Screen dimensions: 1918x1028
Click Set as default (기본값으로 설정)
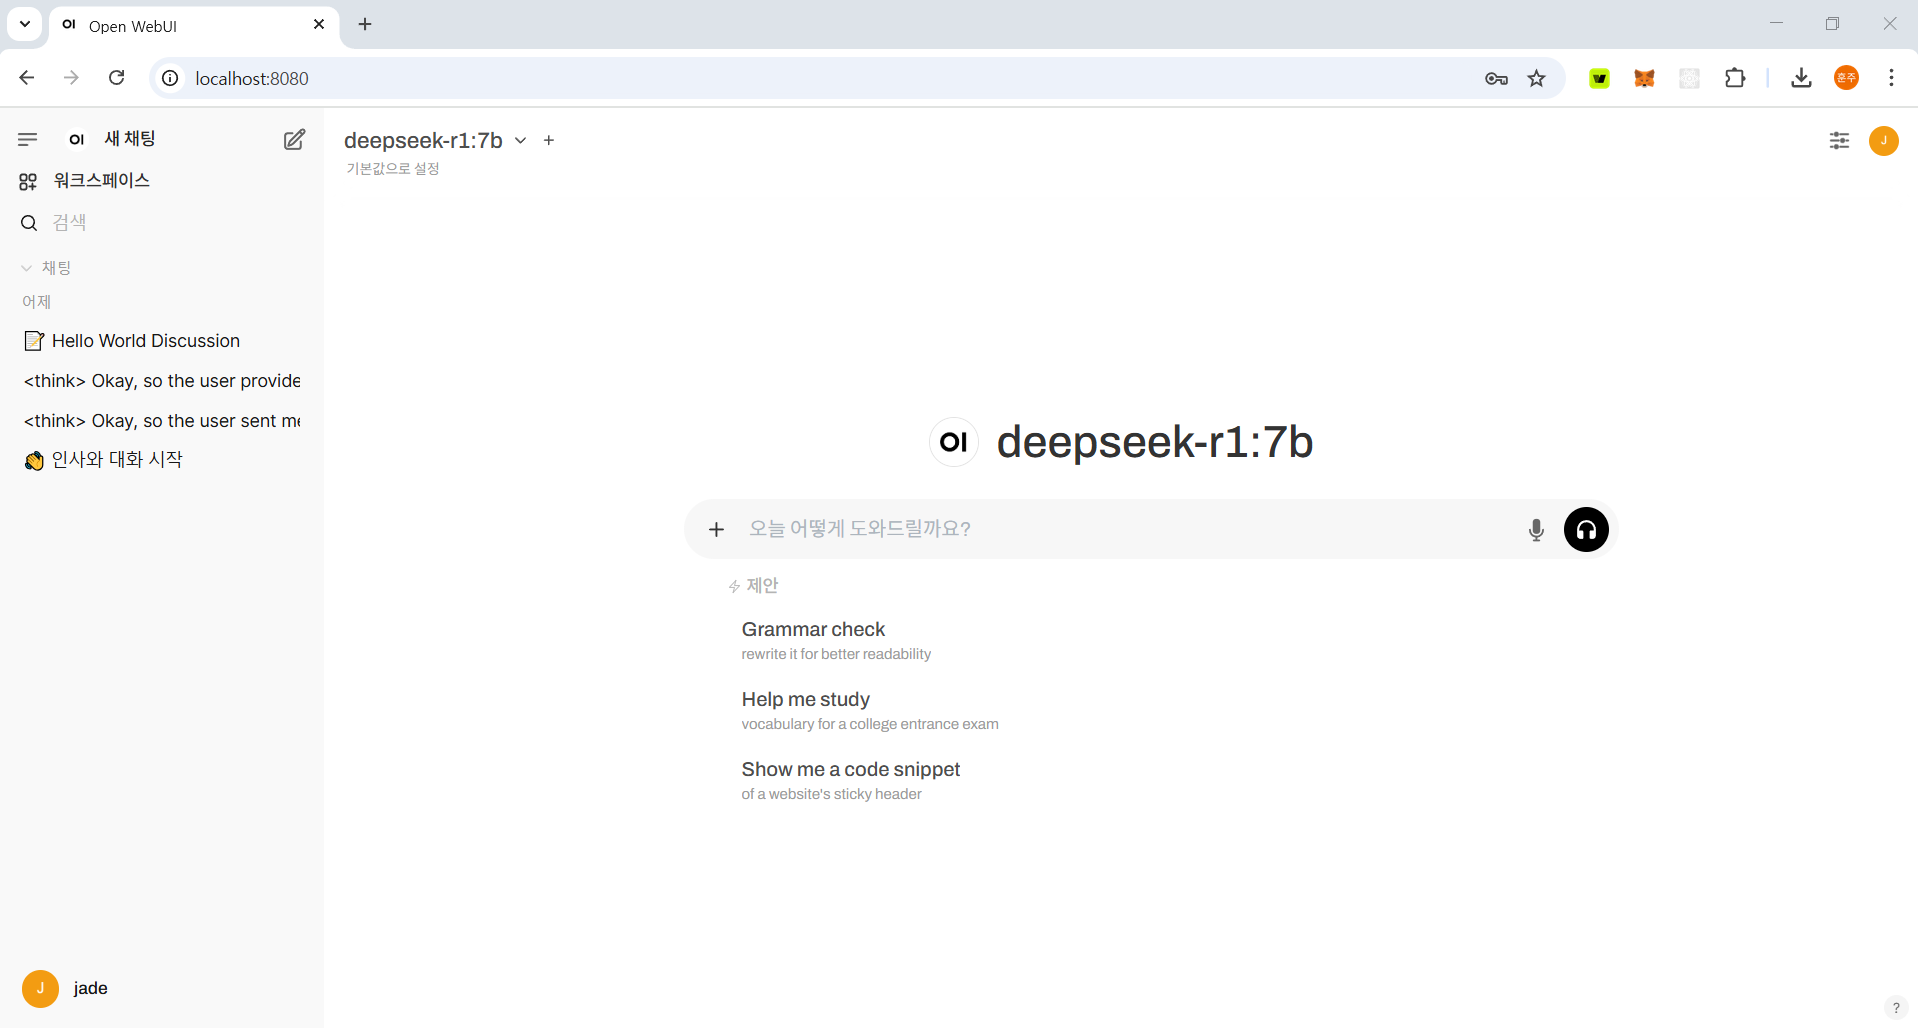pyautogui.click(x=393, y=169)
